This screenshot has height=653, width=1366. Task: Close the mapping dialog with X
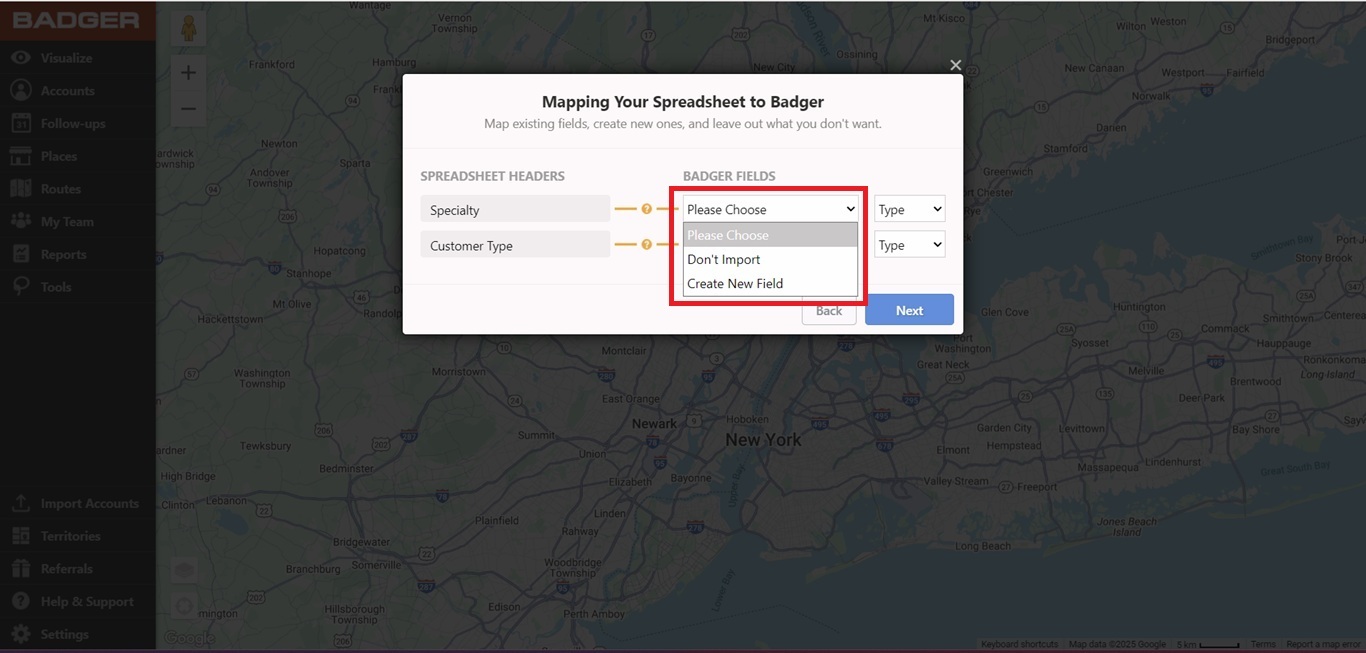955,65
